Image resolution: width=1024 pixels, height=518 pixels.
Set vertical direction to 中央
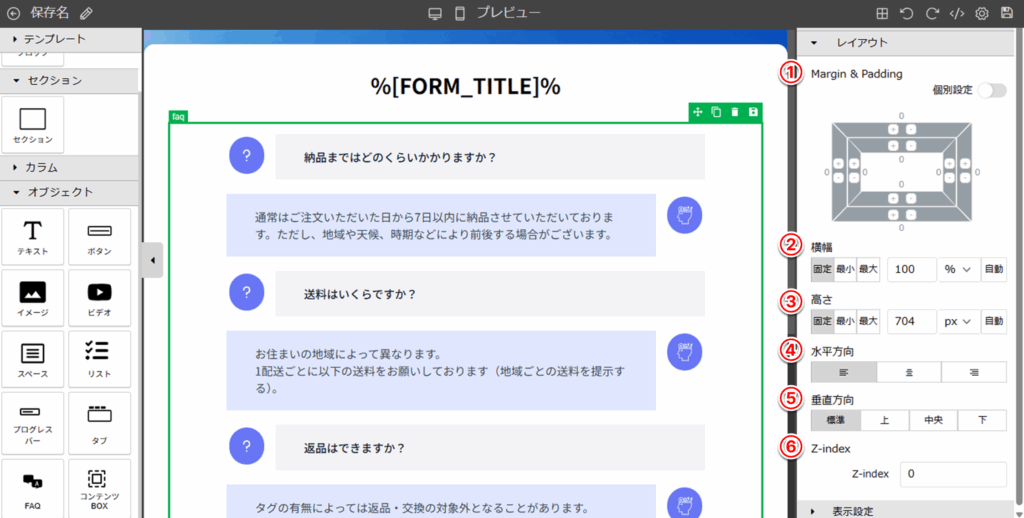point(933,421)
